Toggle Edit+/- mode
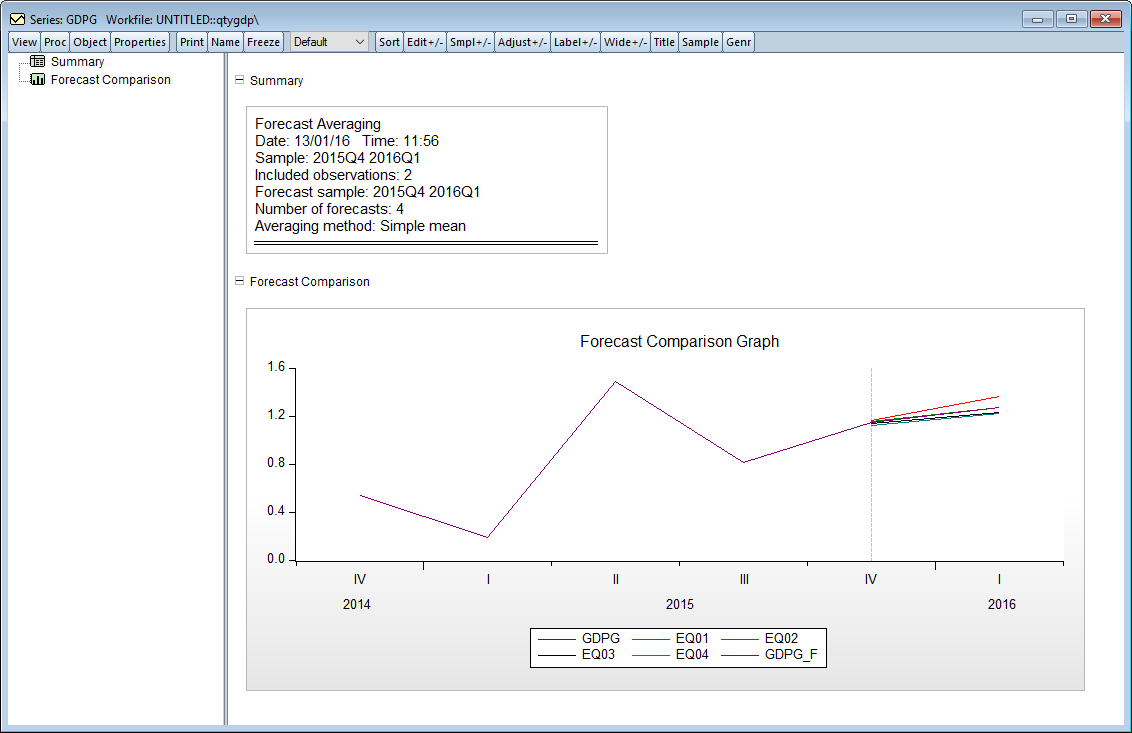This screenshot has height=733, width=1132. pyautogui.click(x=425, y=42)
